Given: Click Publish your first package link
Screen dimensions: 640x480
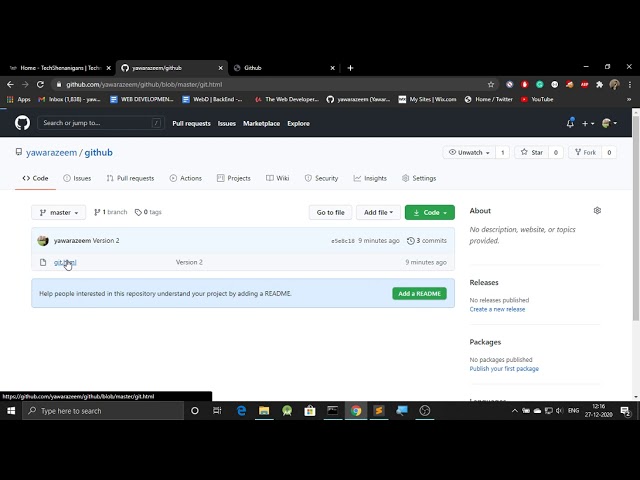Looking at the screenshot, I should [x=504, y=369].
